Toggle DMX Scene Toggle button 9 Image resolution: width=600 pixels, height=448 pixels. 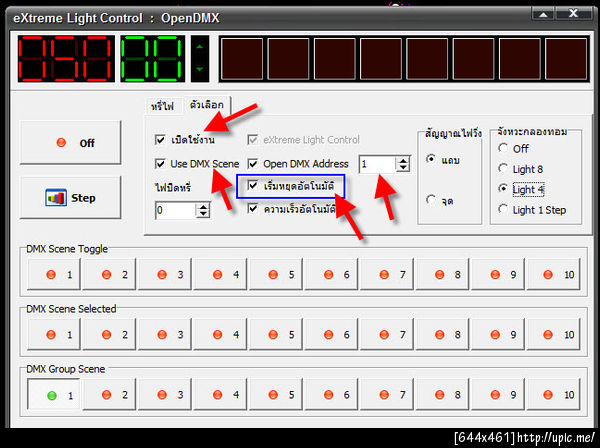pos(498,274)
